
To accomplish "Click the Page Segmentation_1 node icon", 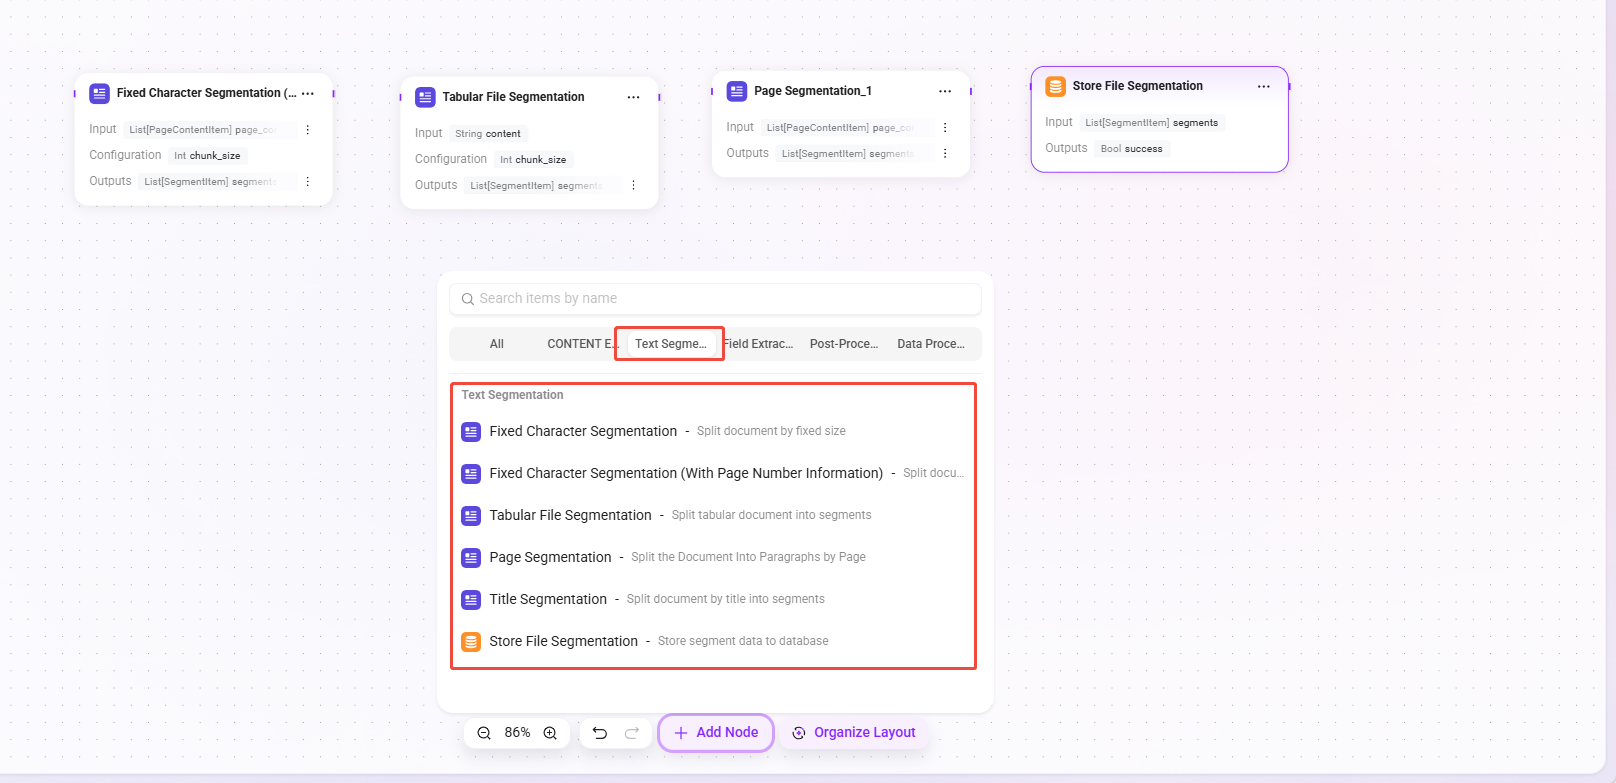I will (737, 91).
